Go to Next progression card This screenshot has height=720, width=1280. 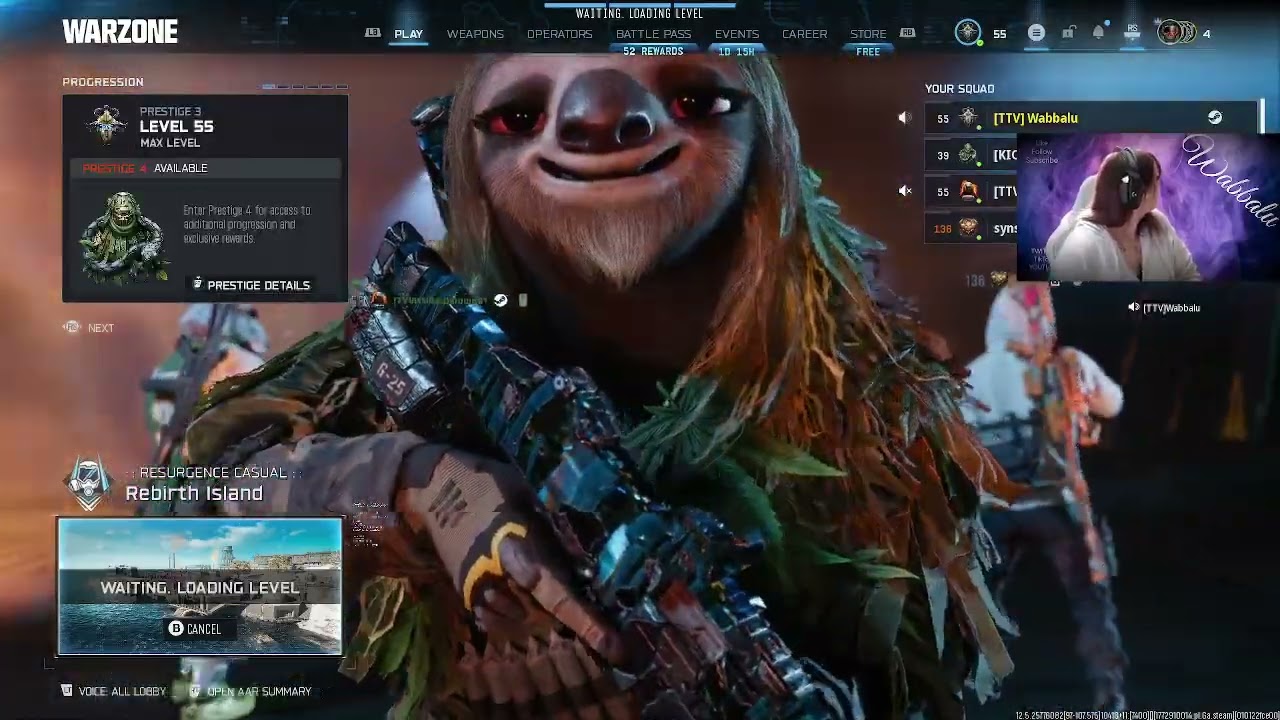tap(89, 328)
